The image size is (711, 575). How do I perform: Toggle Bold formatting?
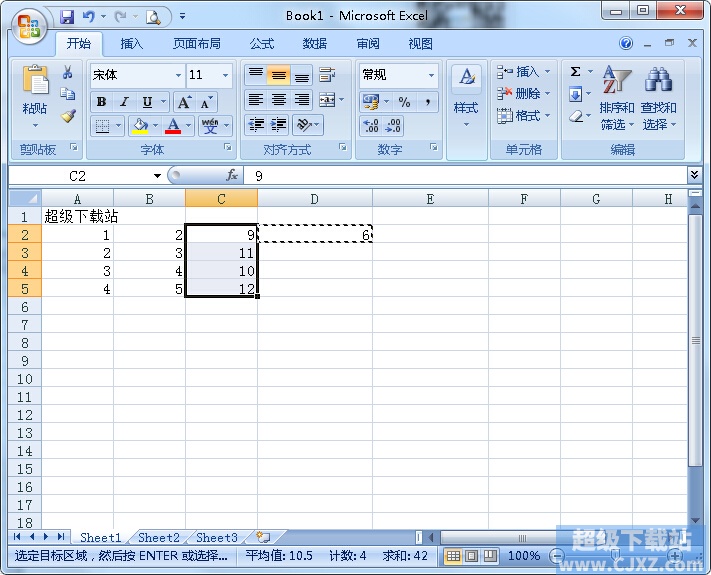[101, 102]
